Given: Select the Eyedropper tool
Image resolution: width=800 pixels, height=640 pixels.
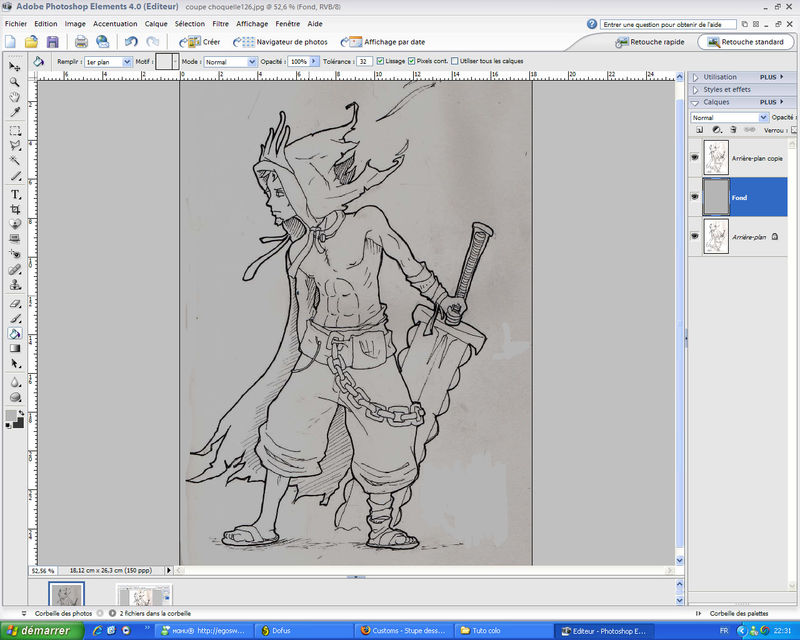Looking at the screenshot, I should coord(15,112).
